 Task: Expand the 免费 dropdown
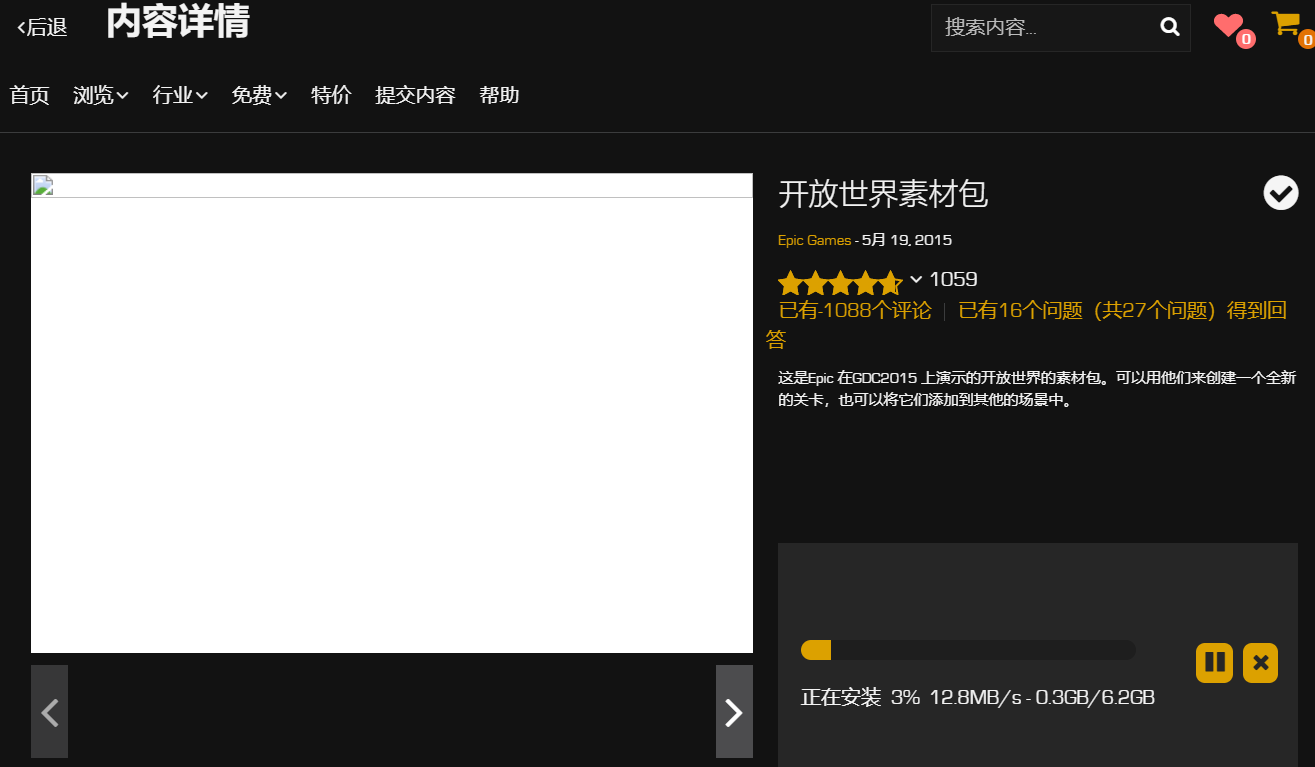pyautogui.click(x=258, y=95)
